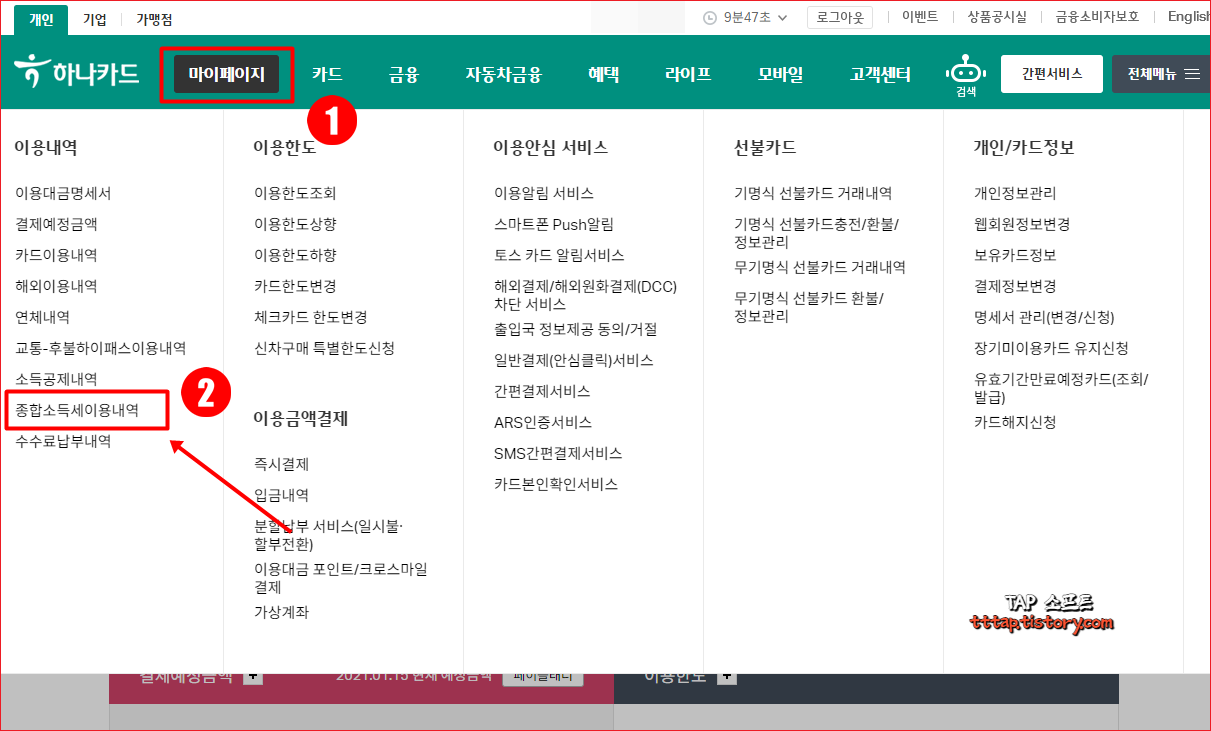
Task: Open 보유카드정보
Action: (1015, 255)
